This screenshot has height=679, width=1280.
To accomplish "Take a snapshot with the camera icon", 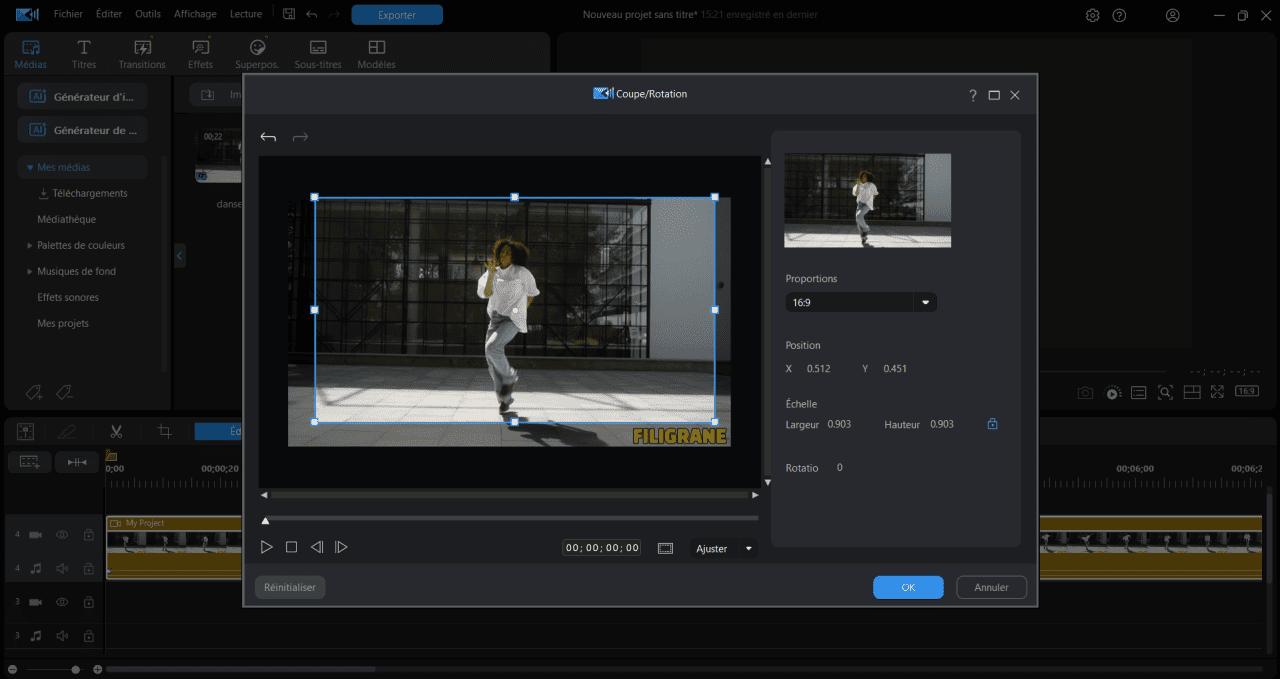I will click(1085, 392).
